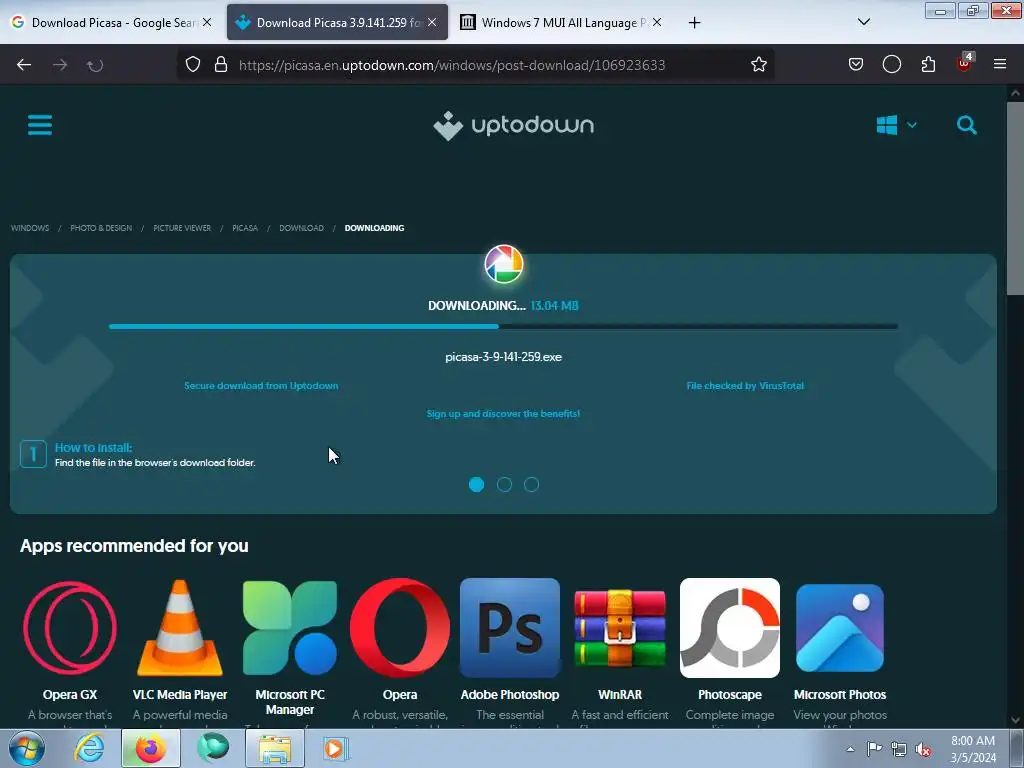Open the Adobe Photoshop title link
This screenshot has width=1024, height=768.
510,694
